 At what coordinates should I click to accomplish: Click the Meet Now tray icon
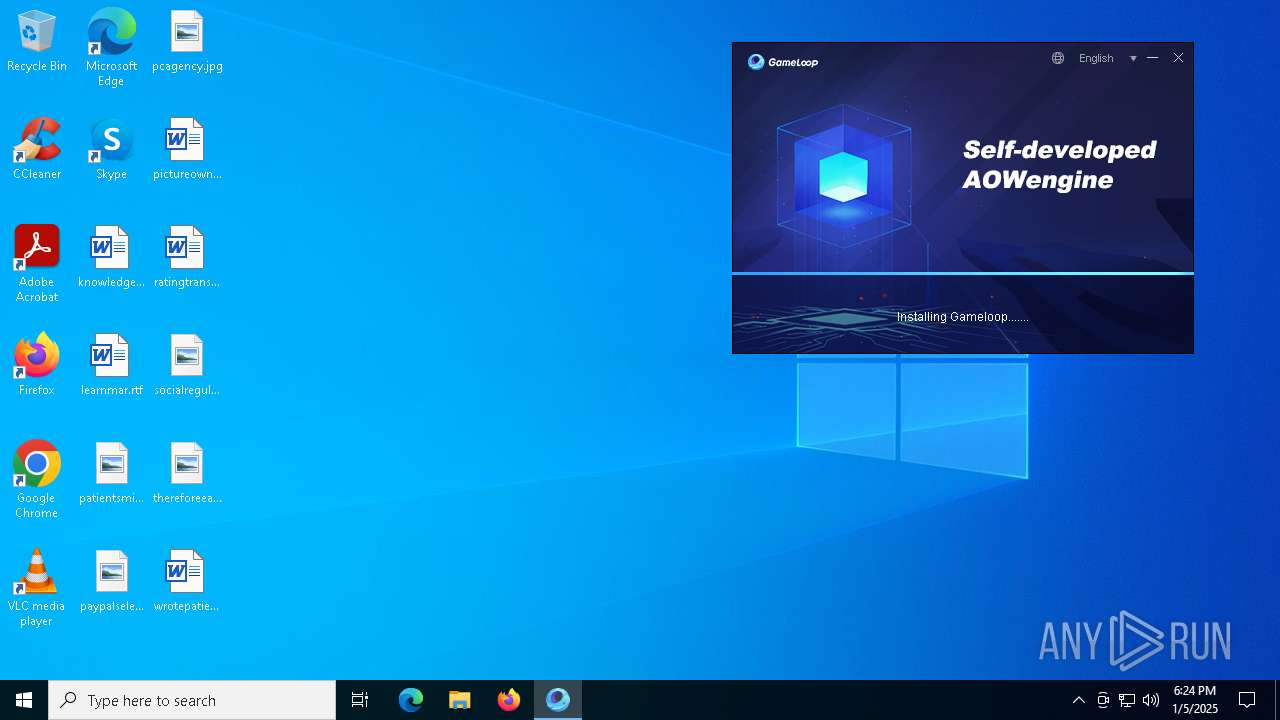pos(1103,700)
